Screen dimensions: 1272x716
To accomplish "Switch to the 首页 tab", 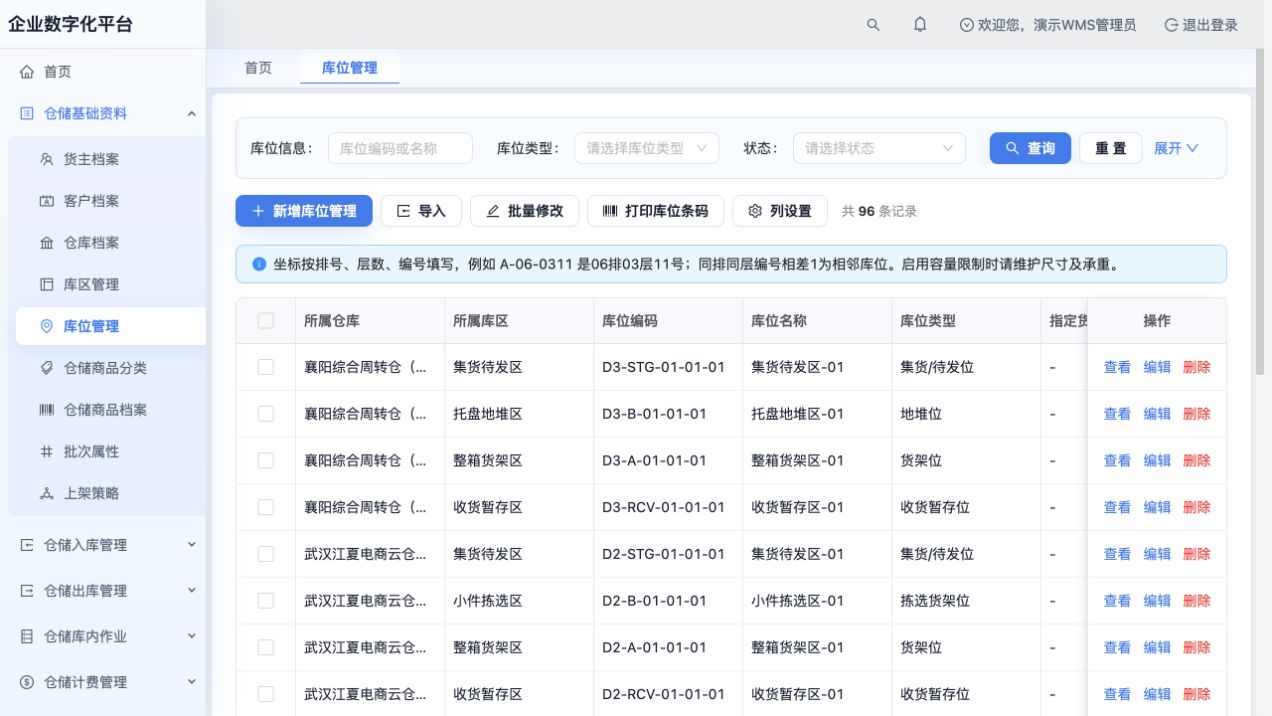I will pyautogui.click(x=258, y=68).
